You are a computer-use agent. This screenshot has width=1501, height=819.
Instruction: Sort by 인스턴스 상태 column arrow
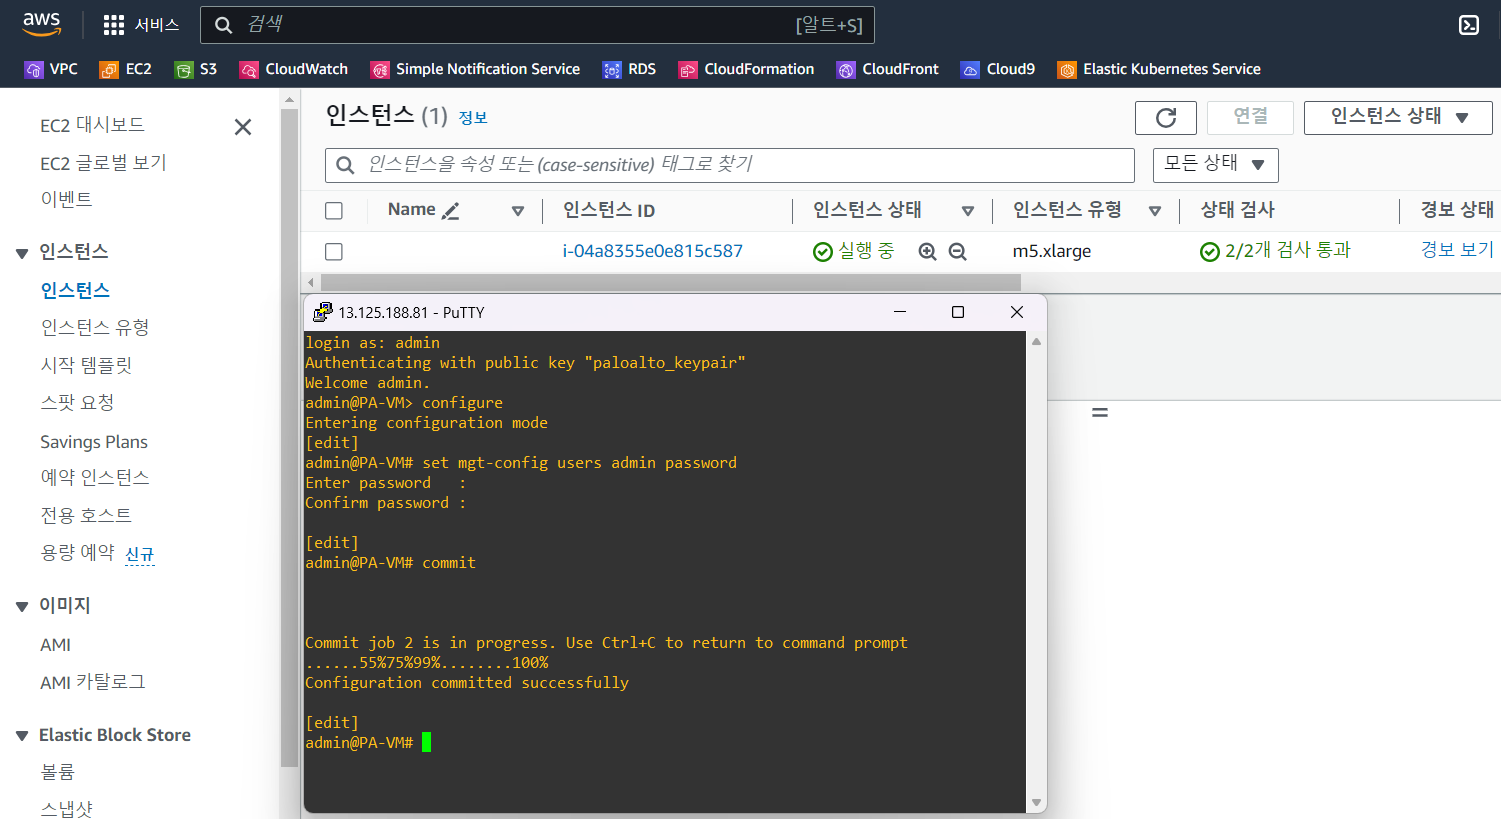tap(968, 211)
